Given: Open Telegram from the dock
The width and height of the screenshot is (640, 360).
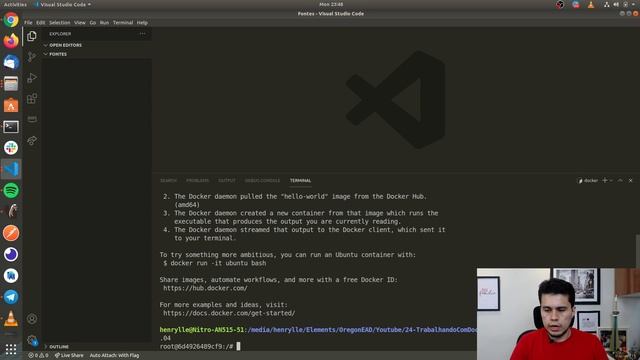Looking at the screenshot, I should coord(11,297).
